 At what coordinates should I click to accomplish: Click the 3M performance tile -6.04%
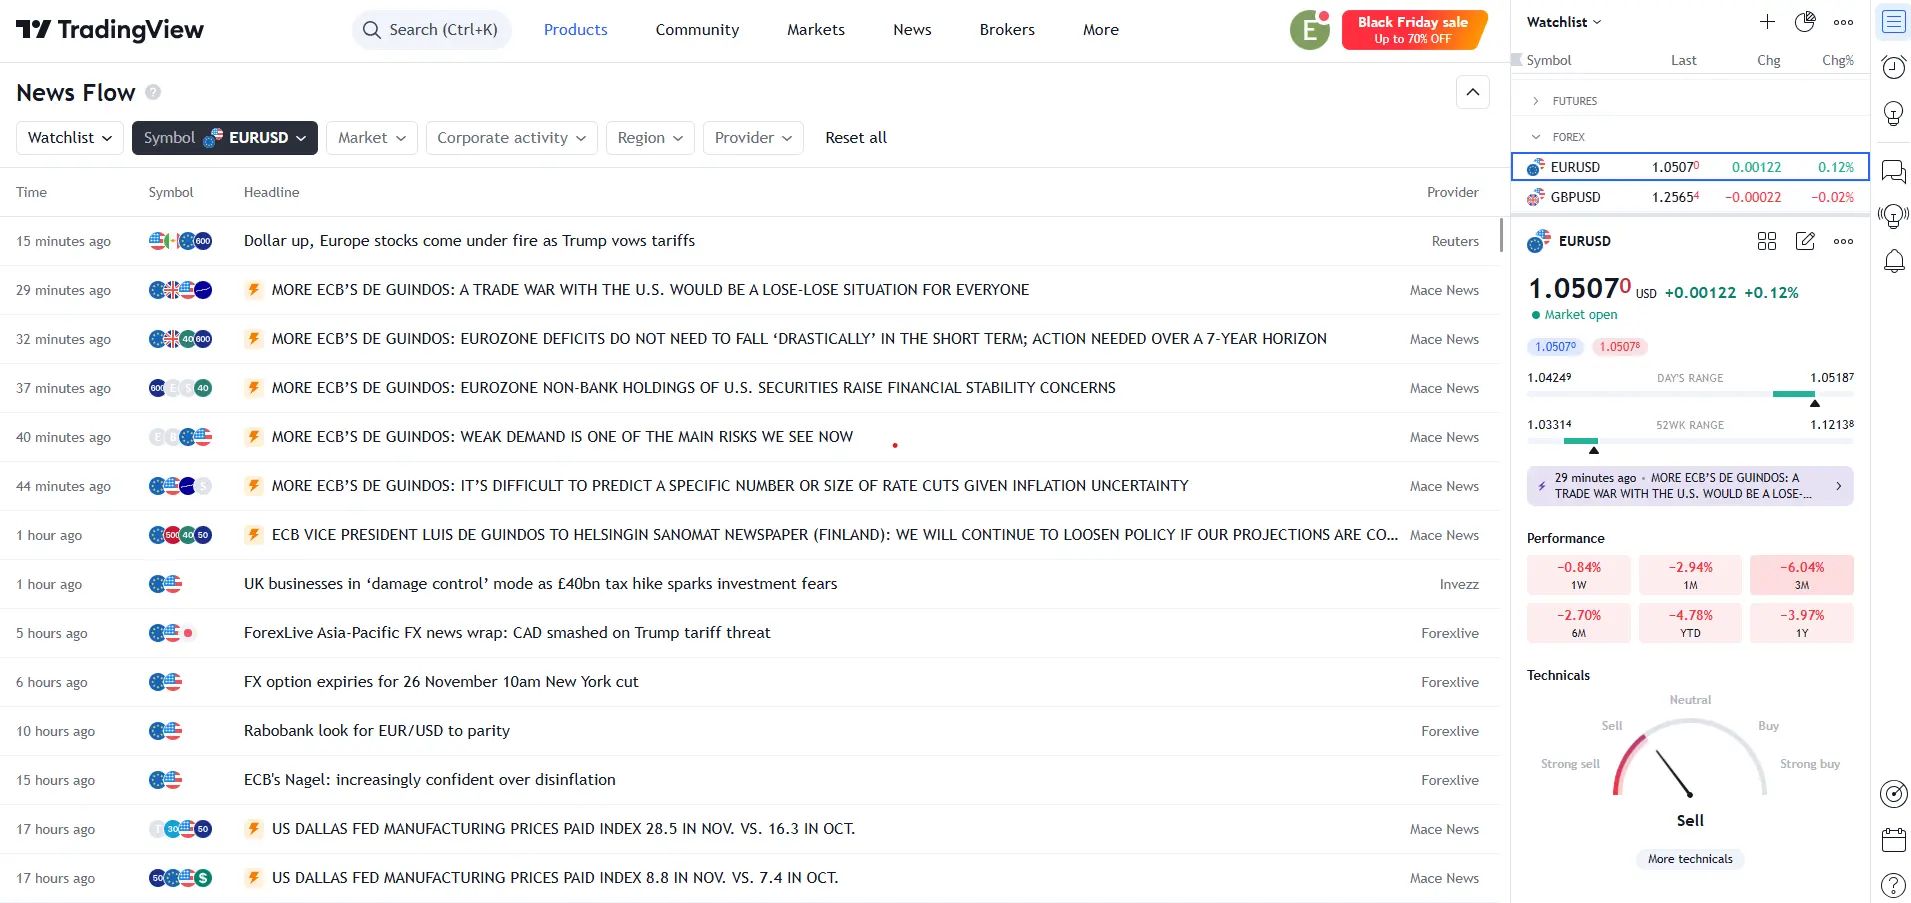1802,575
